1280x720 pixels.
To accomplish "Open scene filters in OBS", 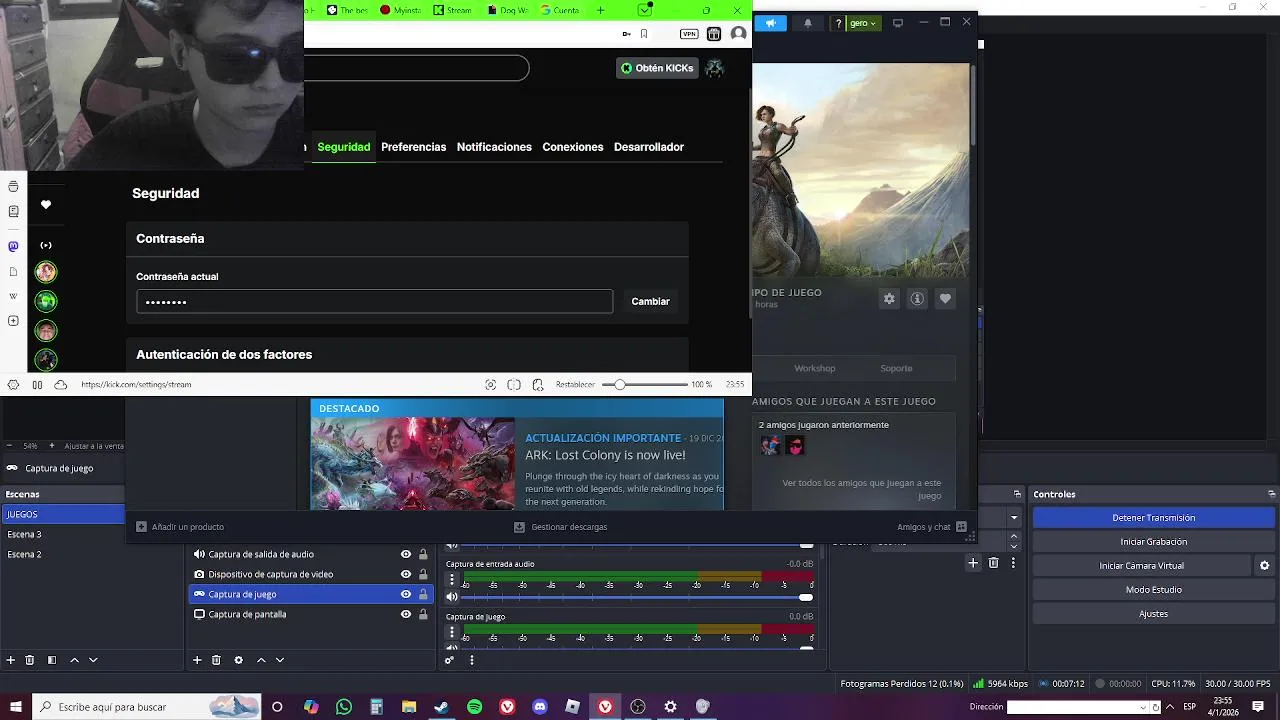I will 51,660.
